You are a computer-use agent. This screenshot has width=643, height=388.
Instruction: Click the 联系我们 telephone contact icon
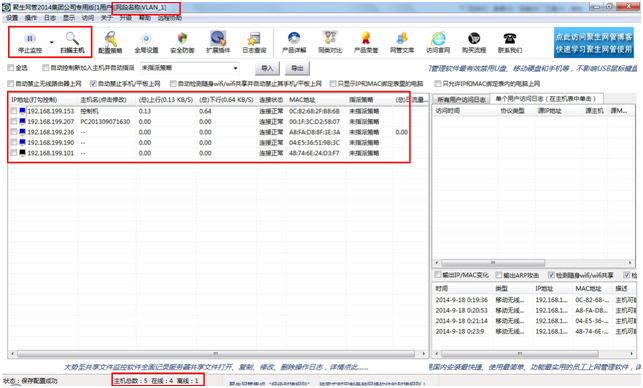pyautogui.click(x=510, y=39)
